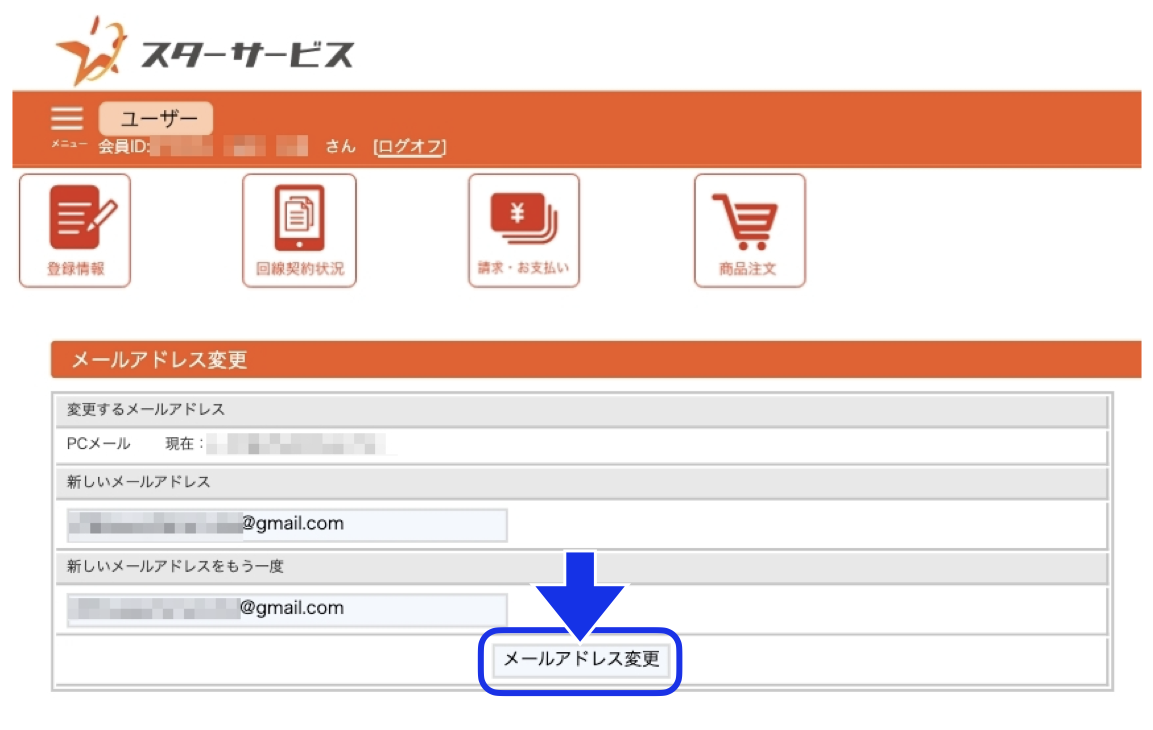
Task: Click the 現在 current email text
Action: coord(184,444)
